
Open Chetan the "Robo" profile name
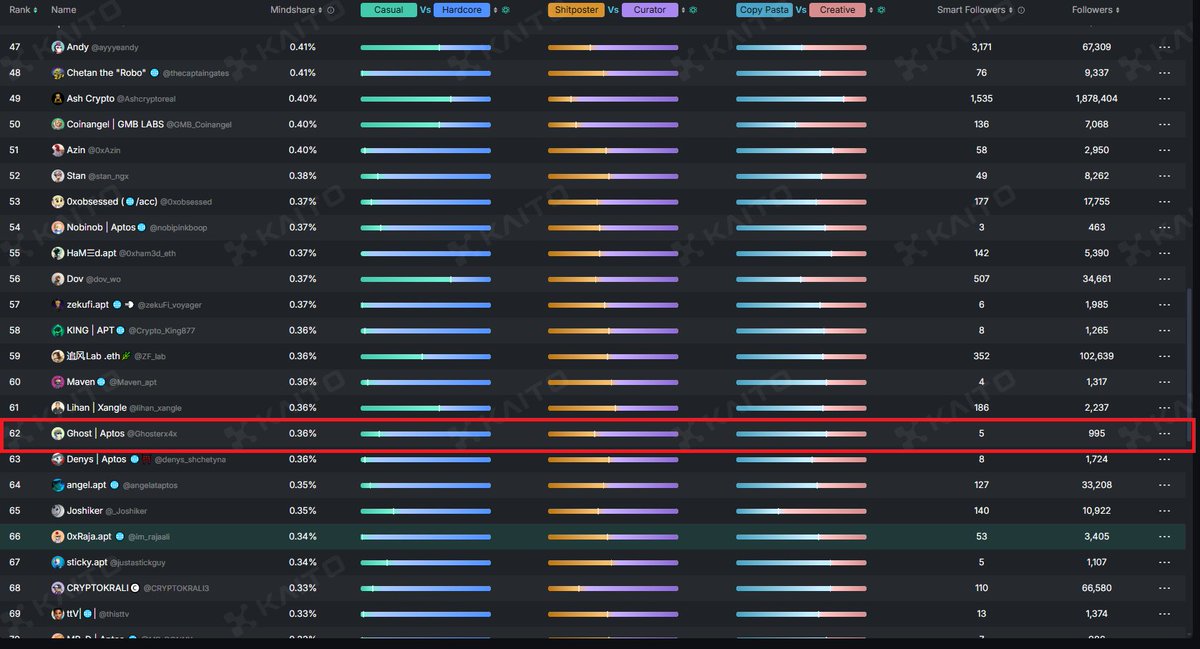(x=107, y=73)
